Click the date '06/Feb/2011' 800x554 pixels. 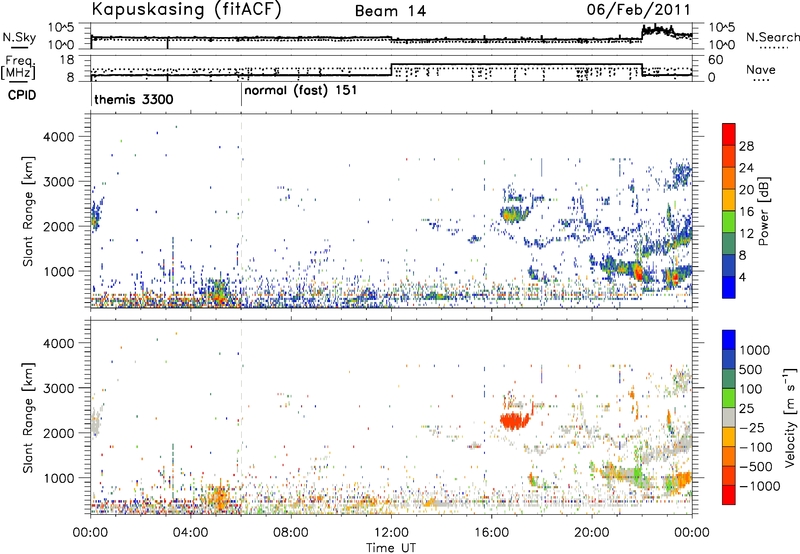click(x=638, y=10)
